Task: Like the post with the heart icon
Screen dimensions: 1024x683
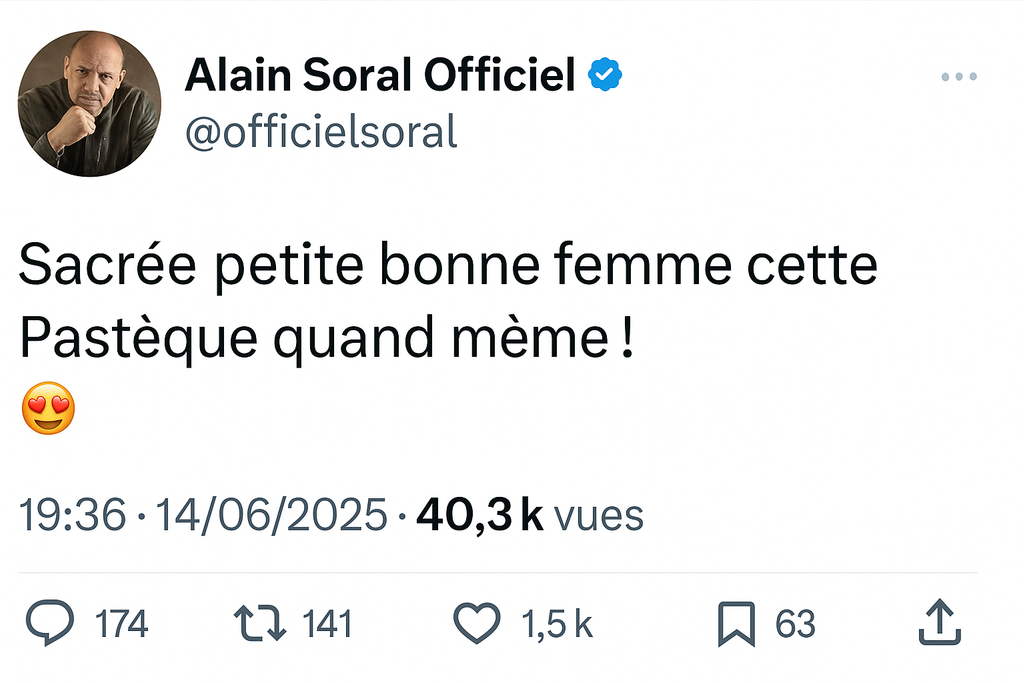Action: (x=477, y=624)
